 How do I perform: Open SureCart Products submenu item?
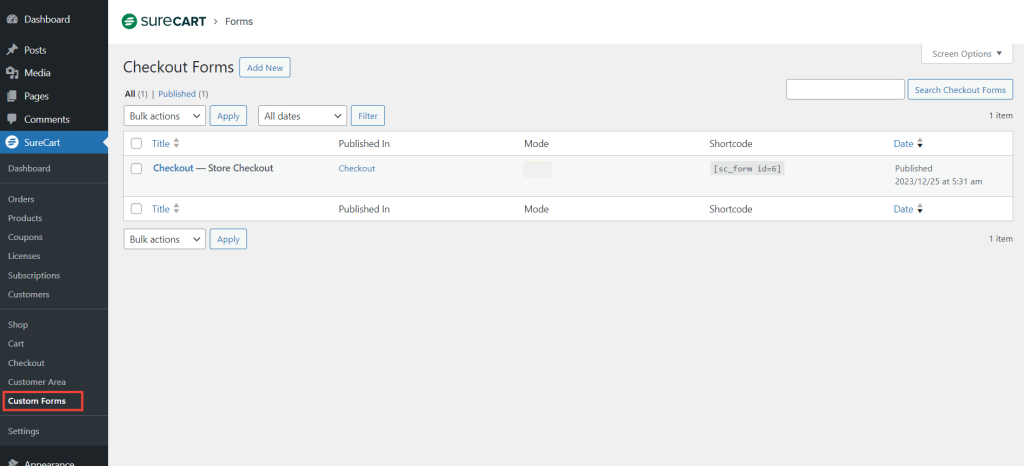coord(25,218)
